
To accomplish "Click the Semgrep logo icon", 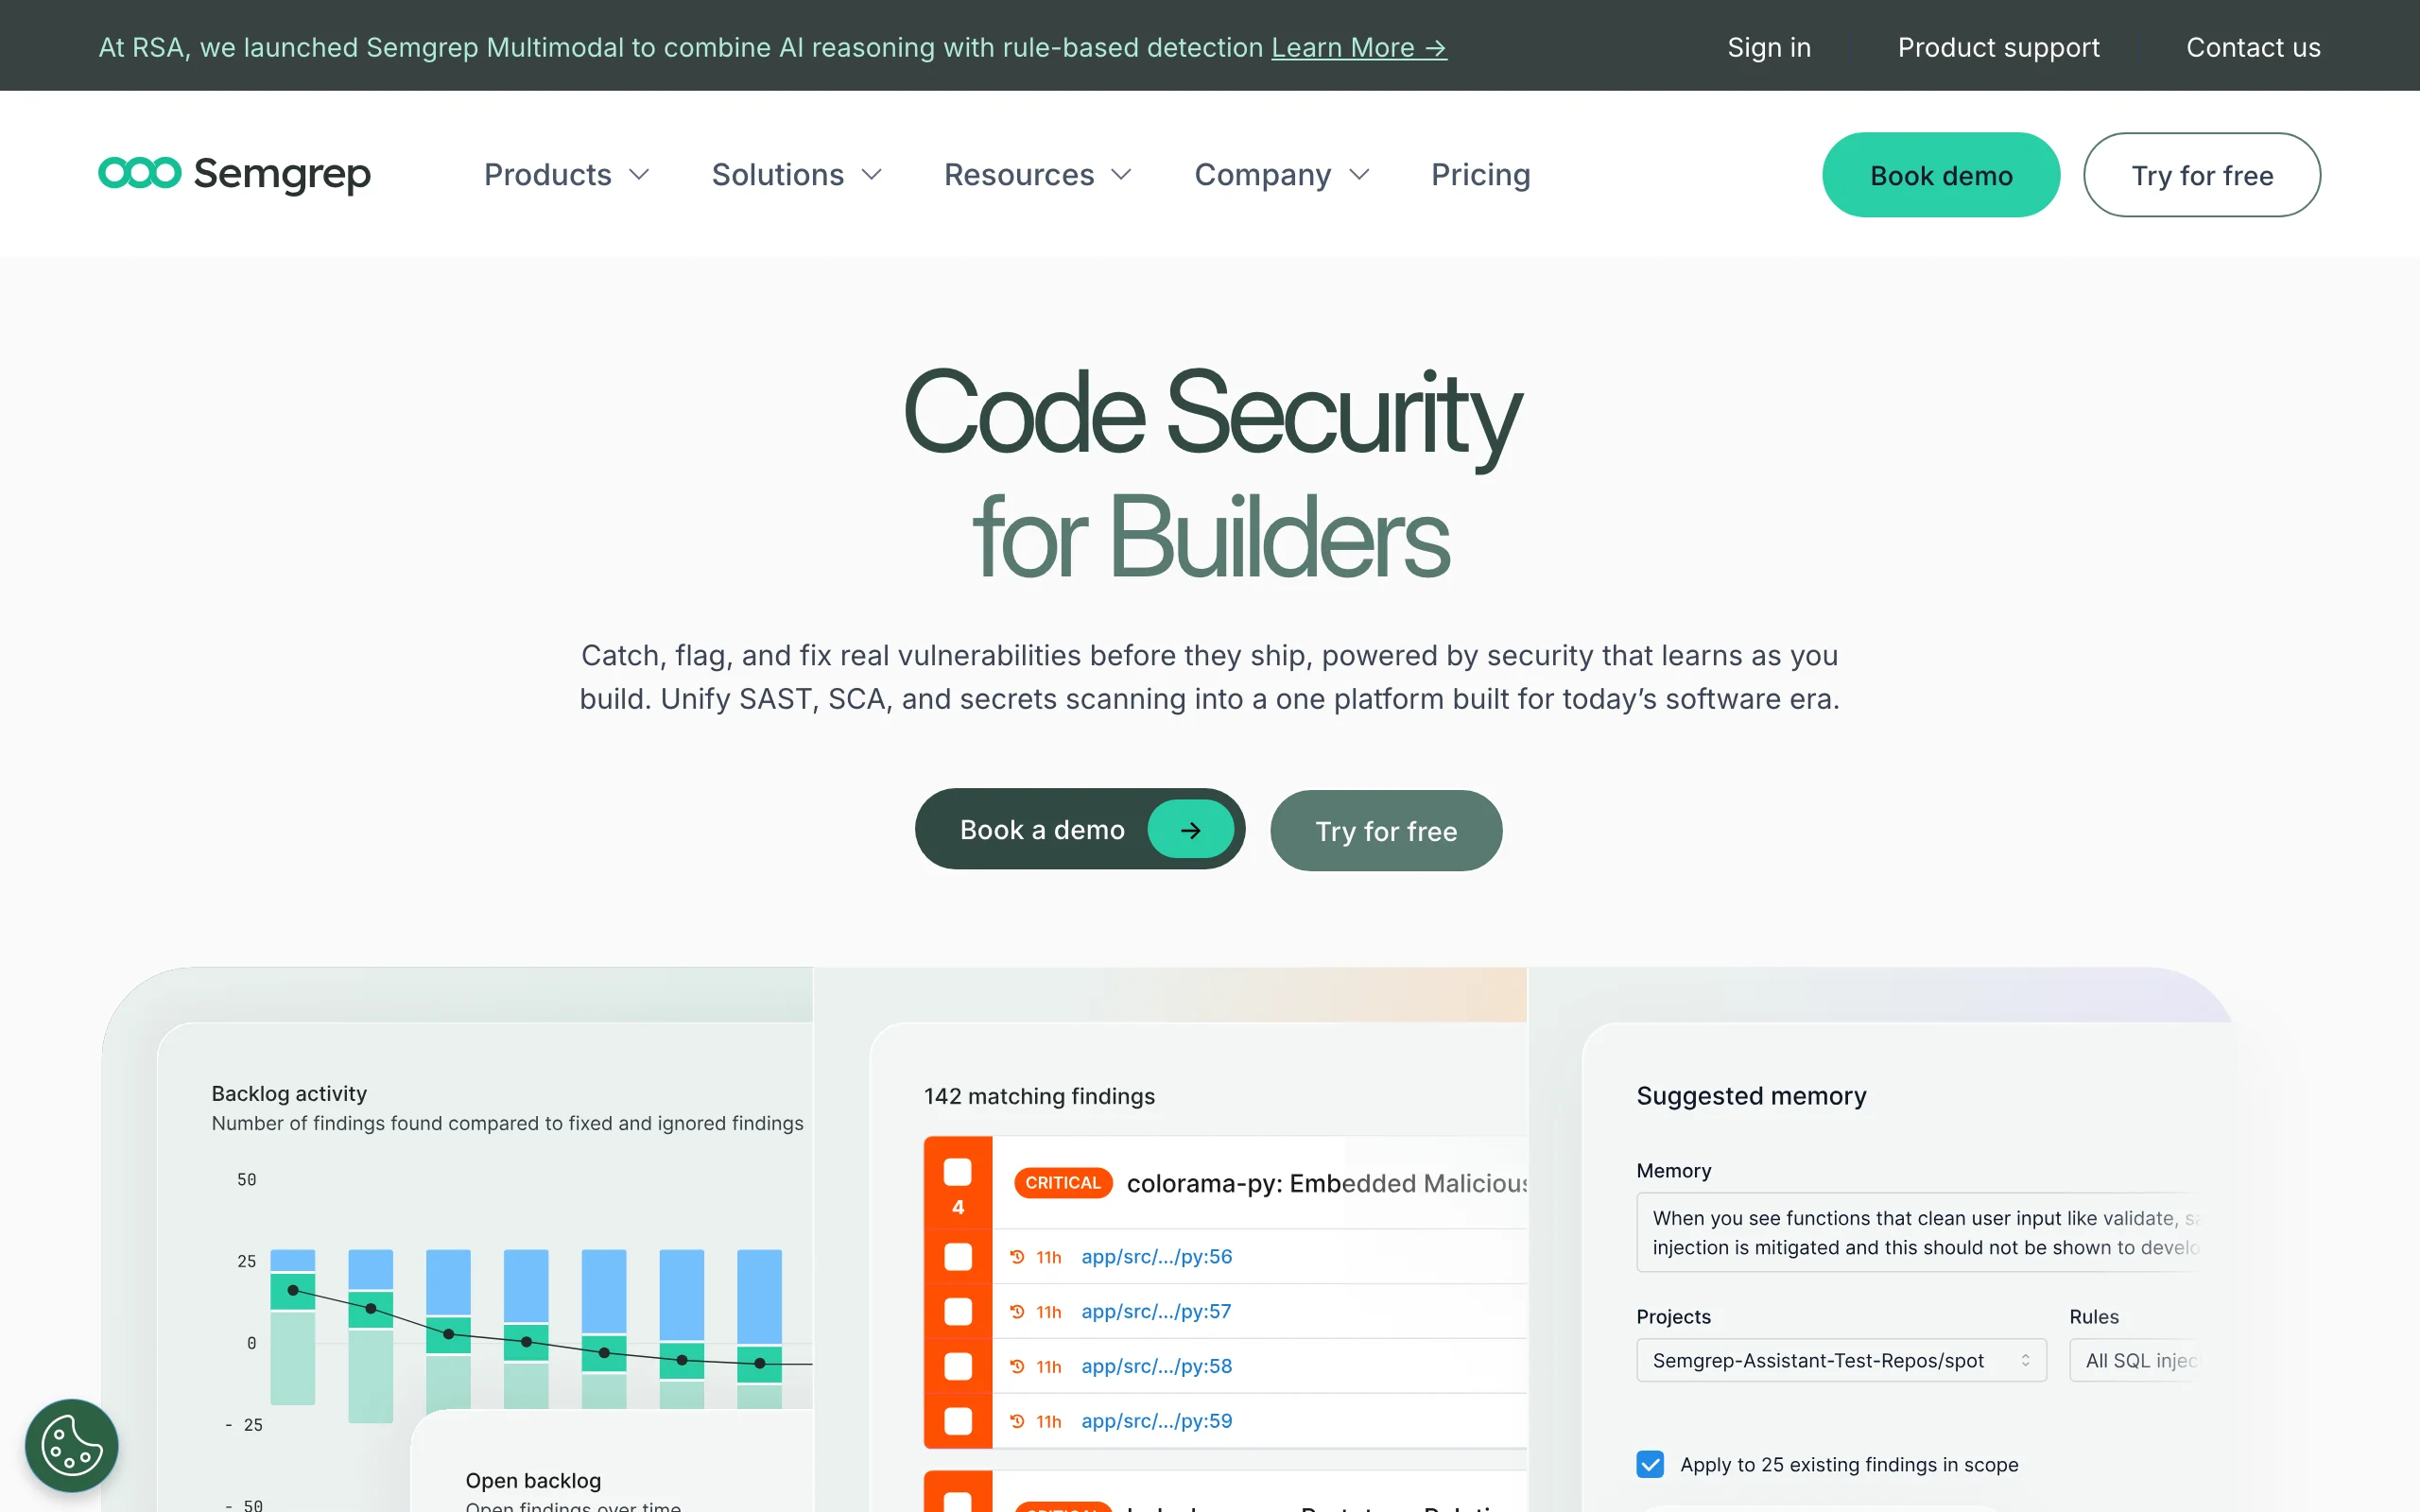I will click(139, 173).
